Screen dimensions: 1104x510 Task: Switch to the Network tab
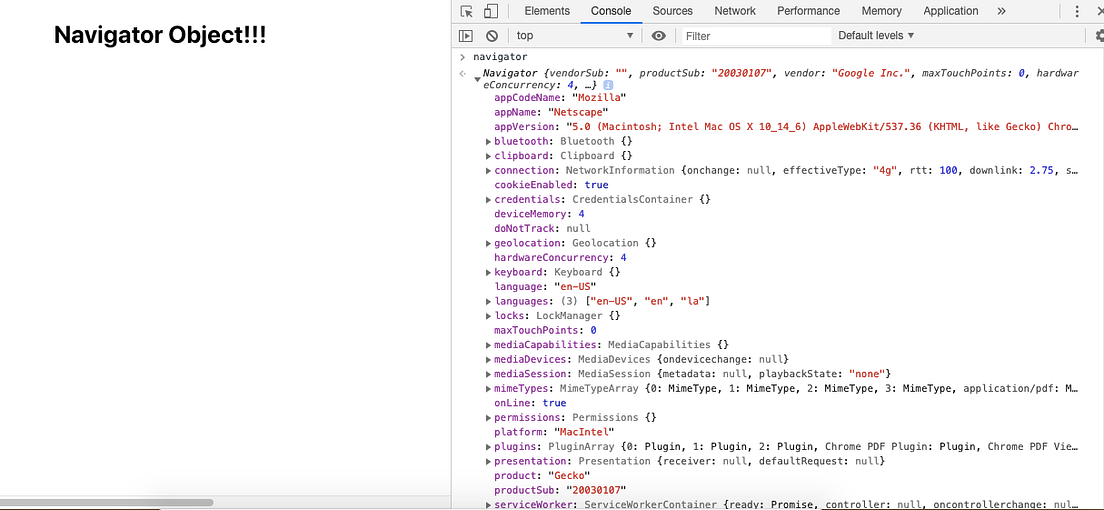(735, 11)
